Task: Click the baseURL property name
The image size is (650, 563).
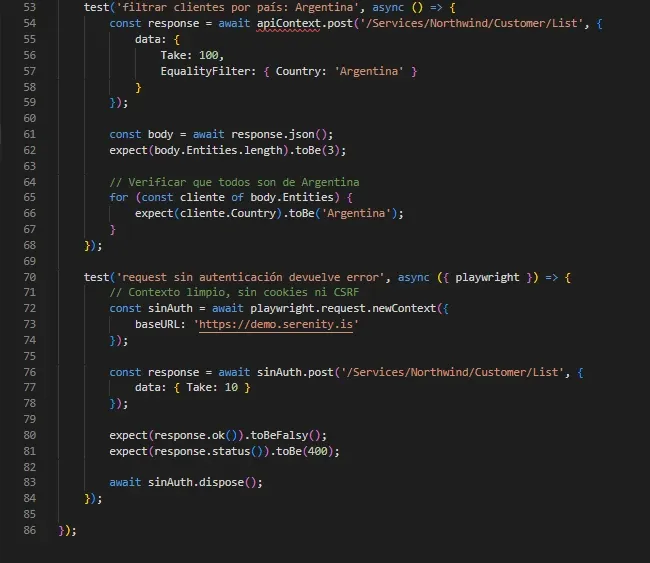Action: click(x=157, y=324)
